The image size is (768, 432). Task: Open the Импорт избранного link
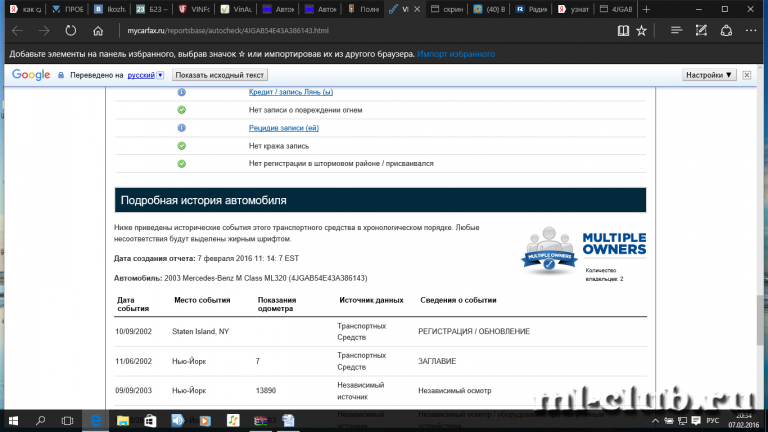pyautogui.click(x=456, y=54)
